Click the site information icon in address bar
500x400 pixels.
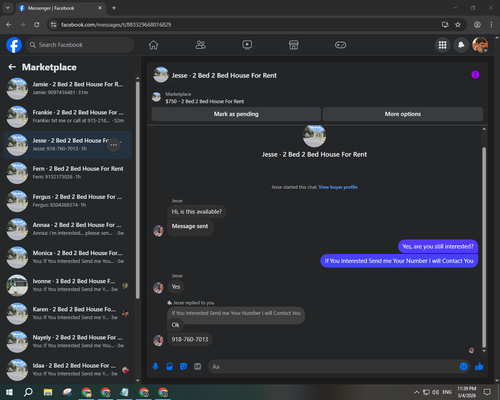53,25
